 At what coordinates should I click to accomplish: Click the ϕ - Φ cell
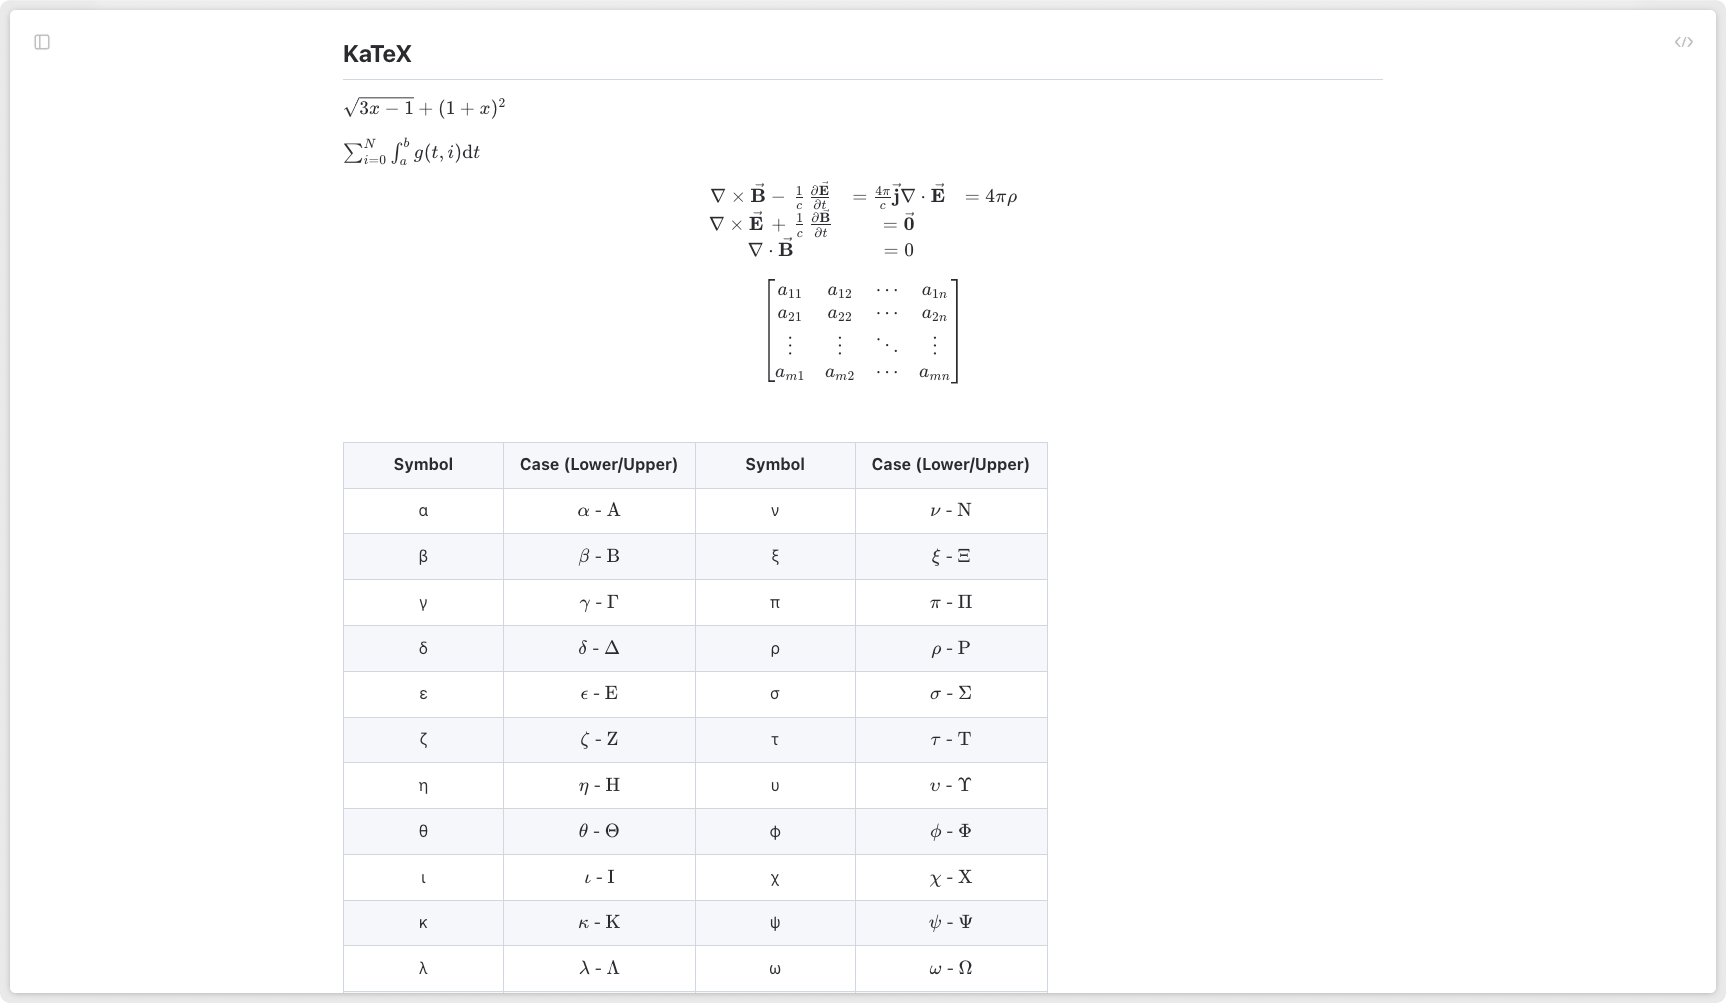[x=951, y=832]
